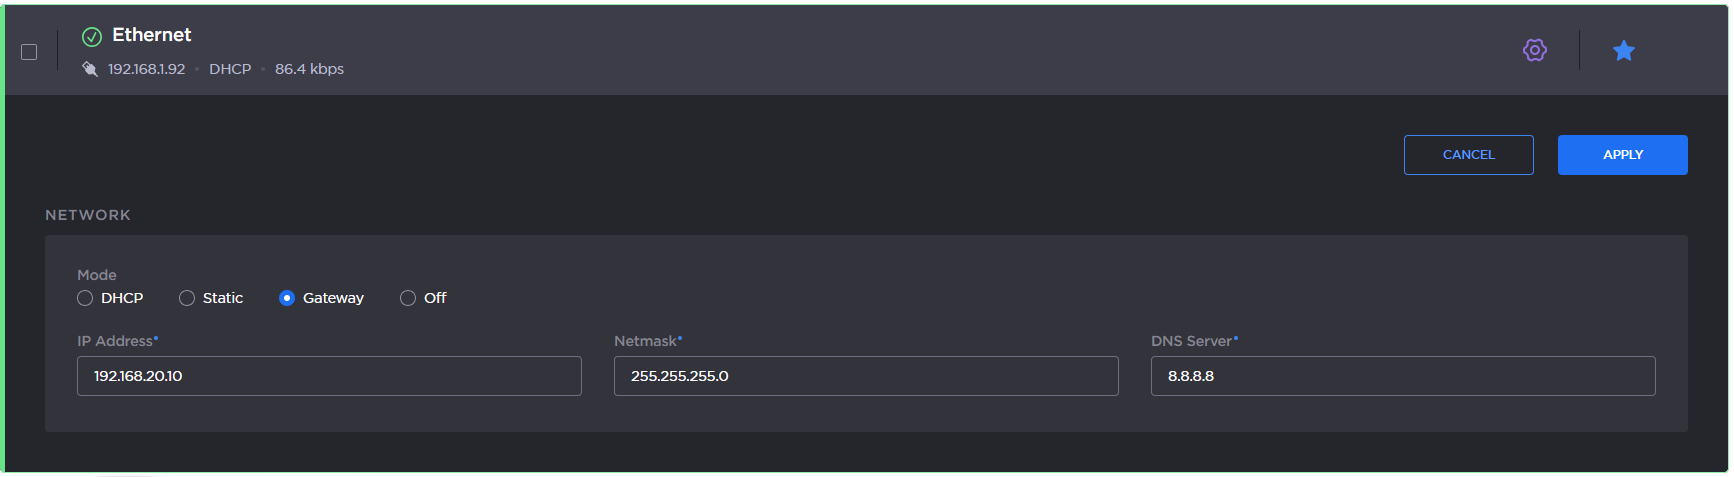Edit the DNS Server text box
The width and height of the screenshot is (1734, 477).
[1402, 376]
